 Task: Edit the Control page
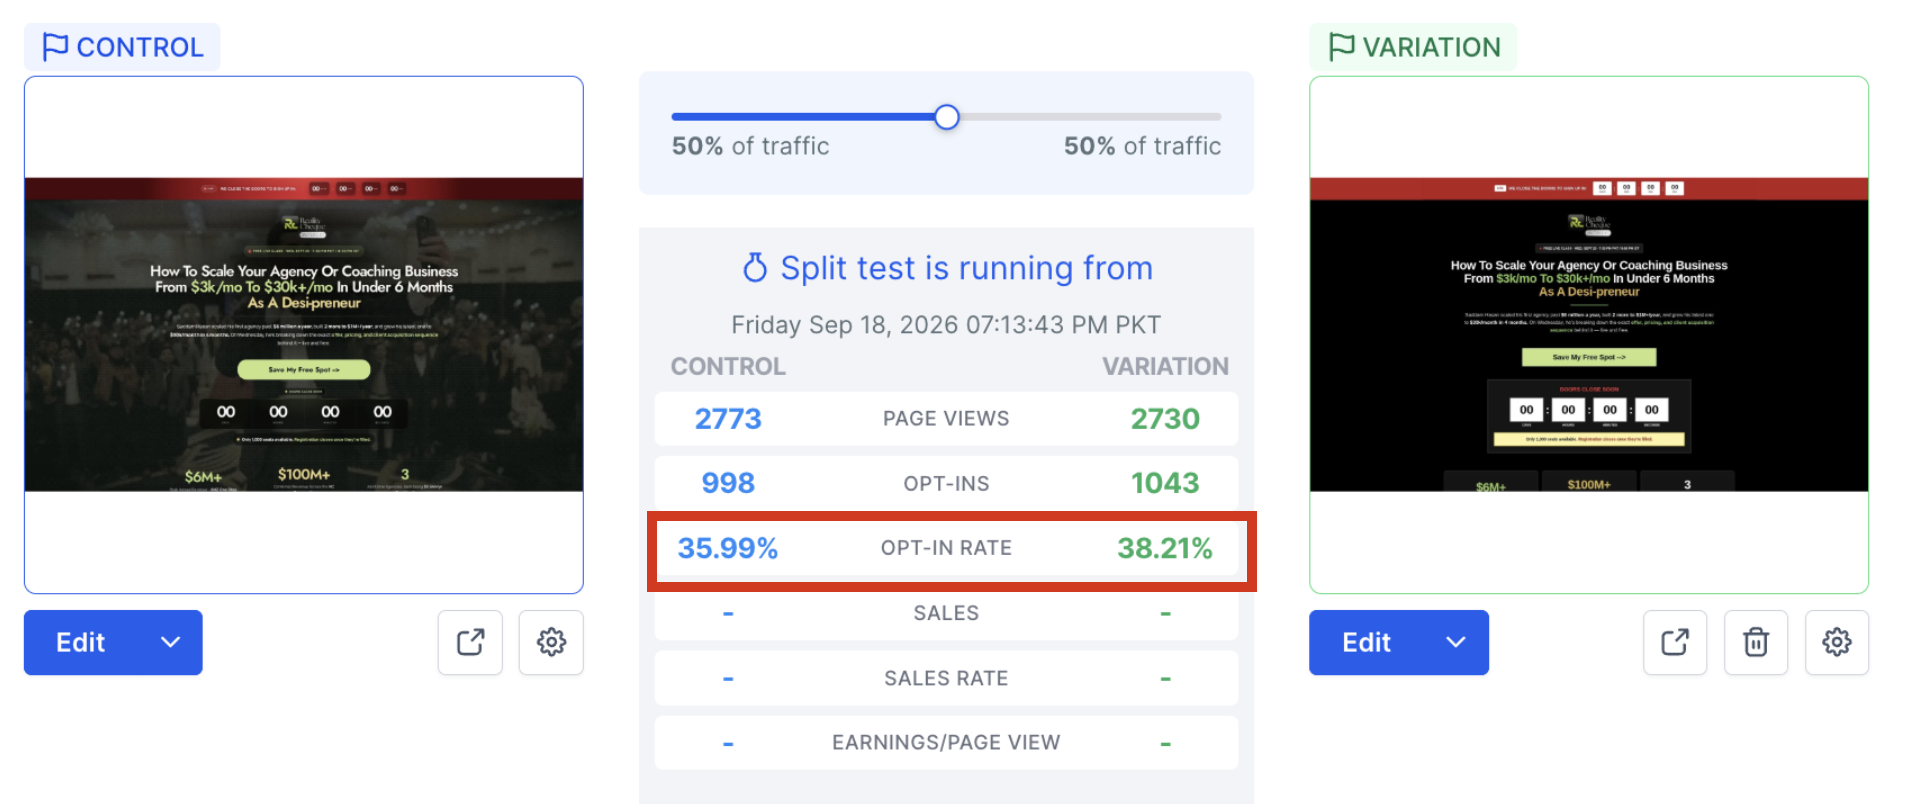pos(81,642)
